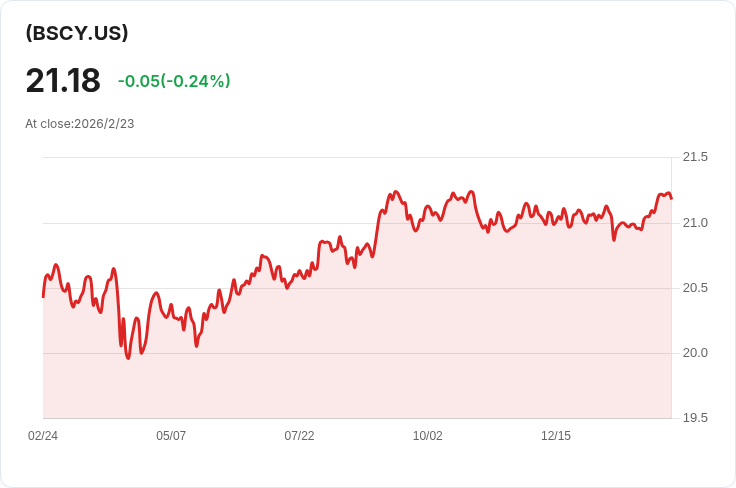Click the 19.5 y-axis label

tap(695, 418)
